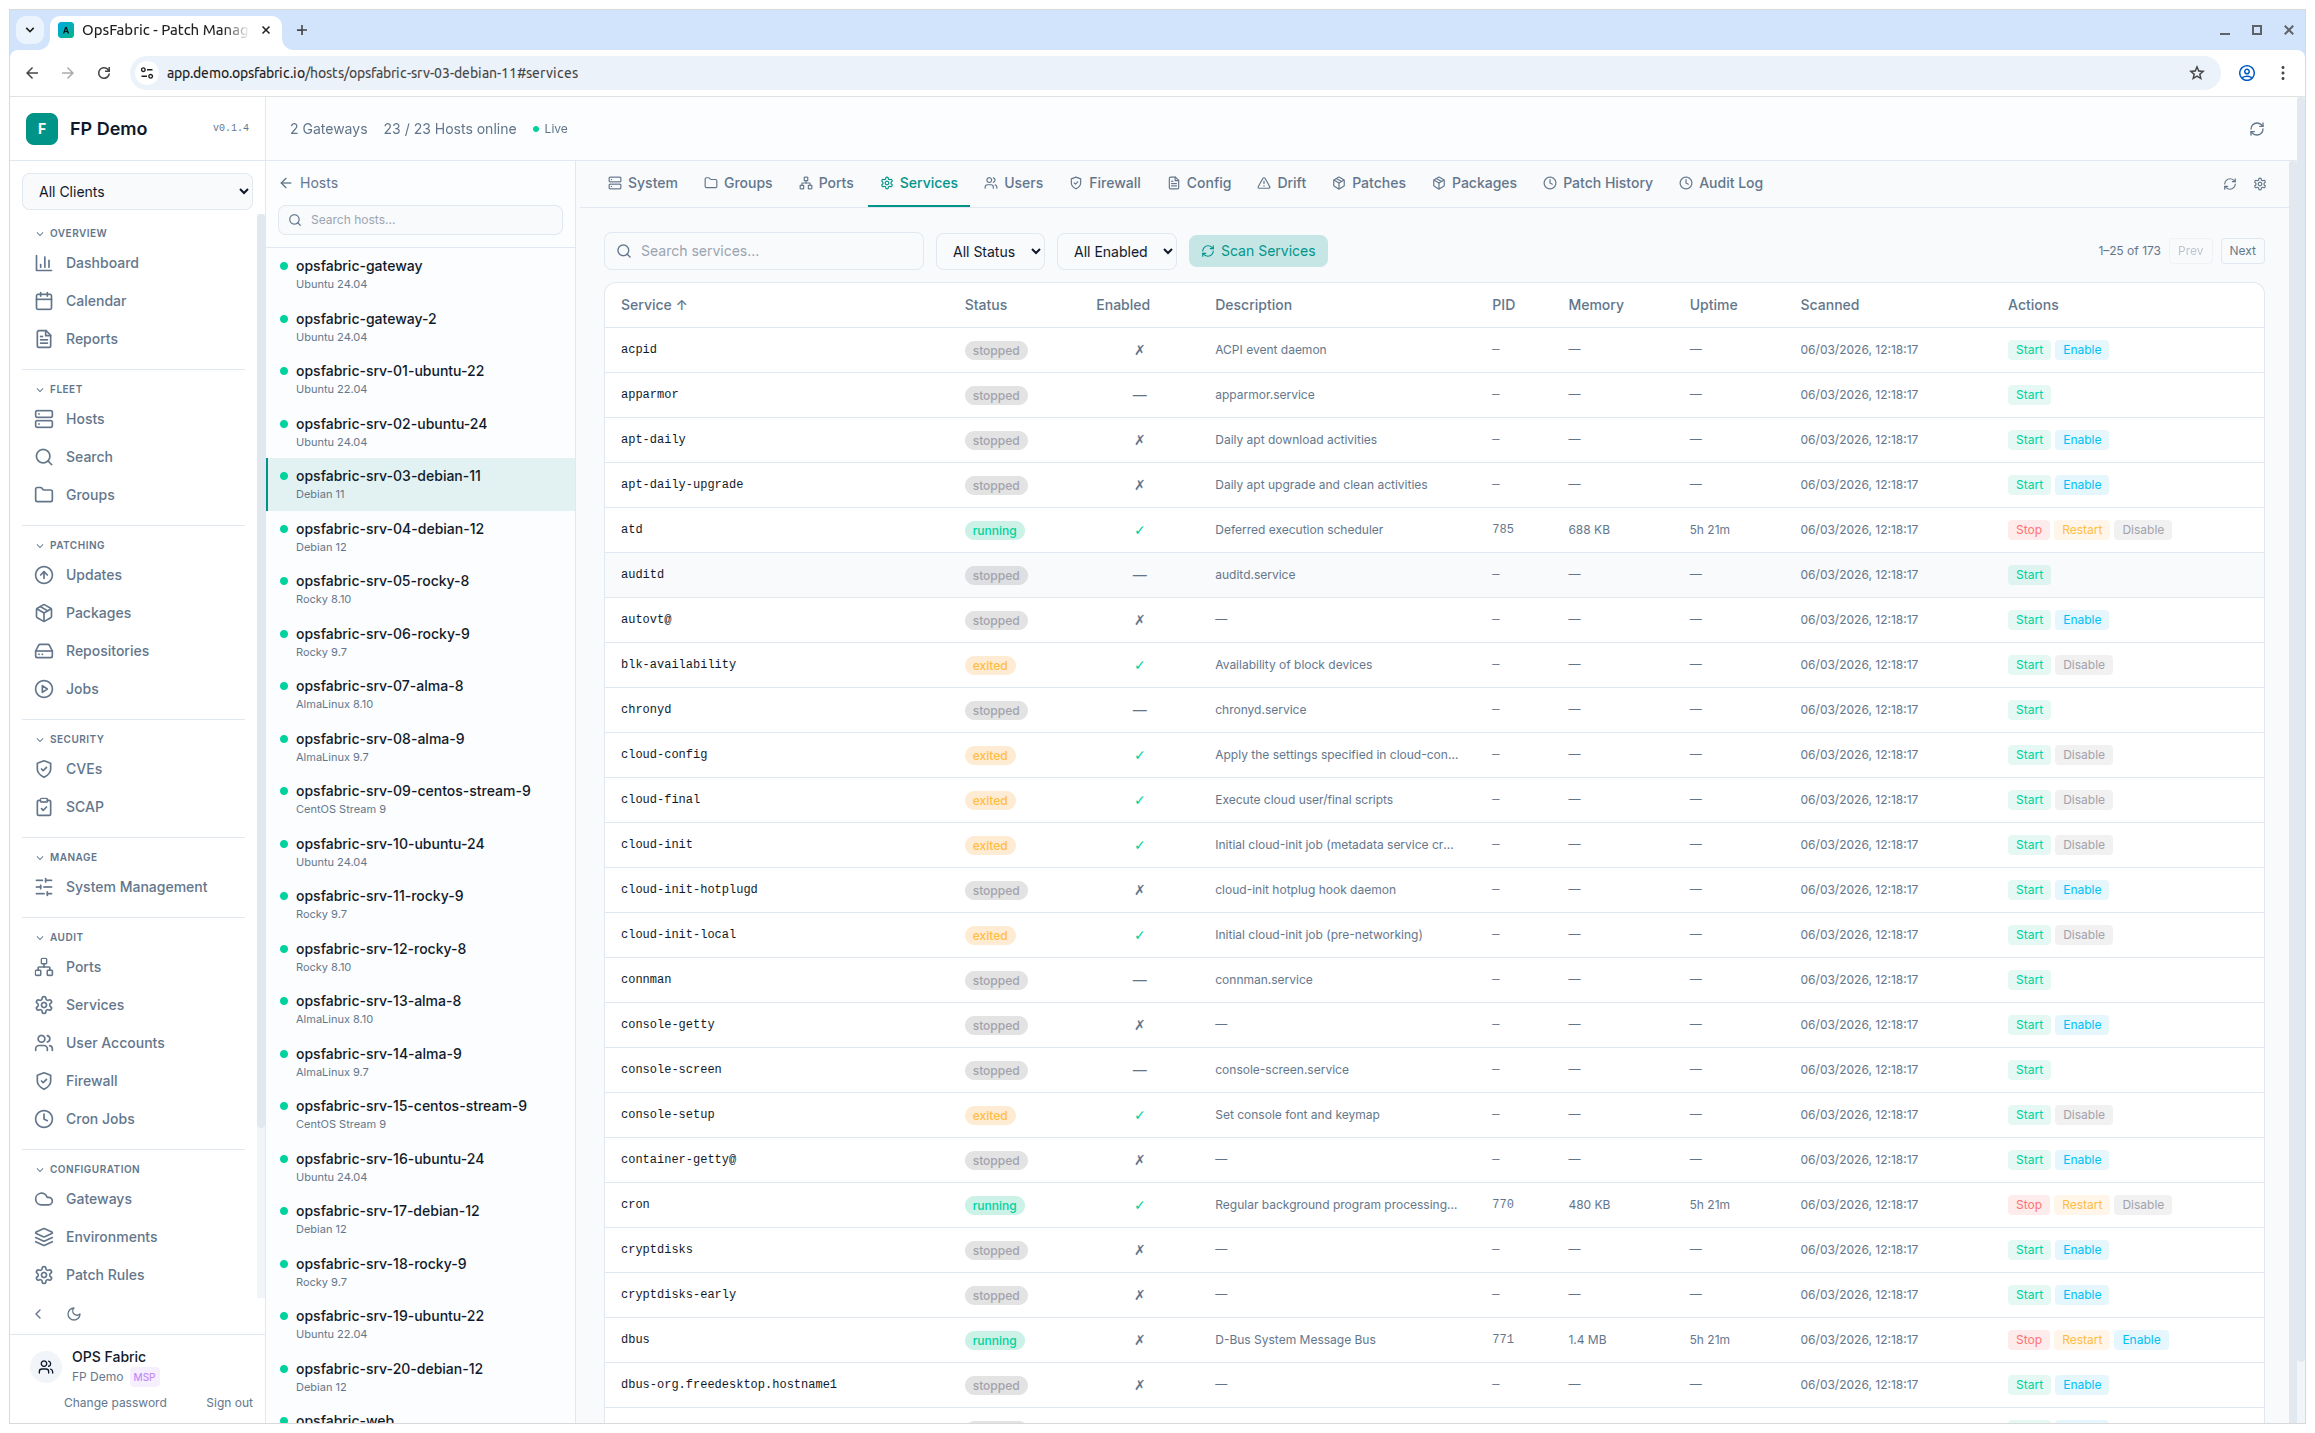
Task: Collapse sidebar with the chevron icon
Action: click(39, 1314)
